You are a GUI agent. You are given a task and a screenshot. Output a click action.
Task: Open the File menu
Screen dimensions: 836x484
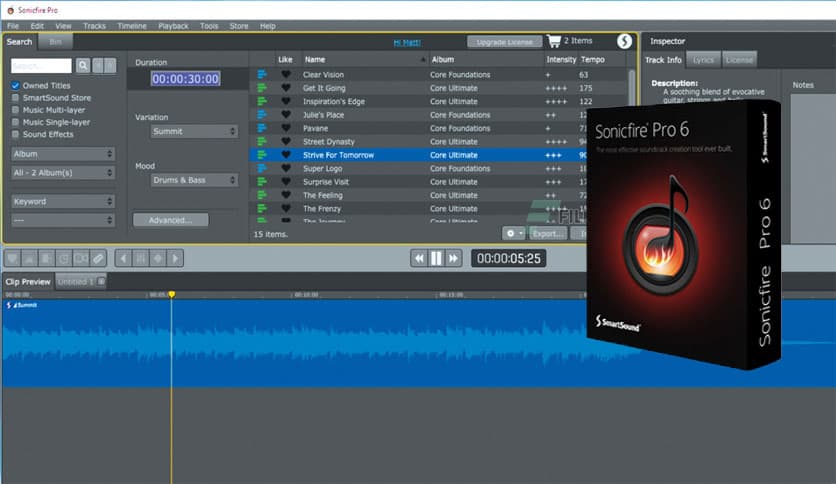coord(13,26)
